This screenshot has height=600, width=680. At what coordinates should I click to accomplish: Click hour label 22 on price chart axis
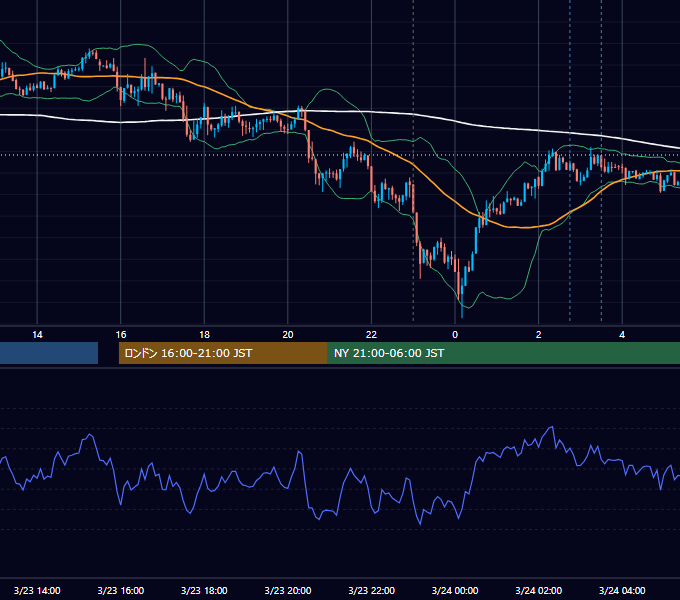pos(371,335)
